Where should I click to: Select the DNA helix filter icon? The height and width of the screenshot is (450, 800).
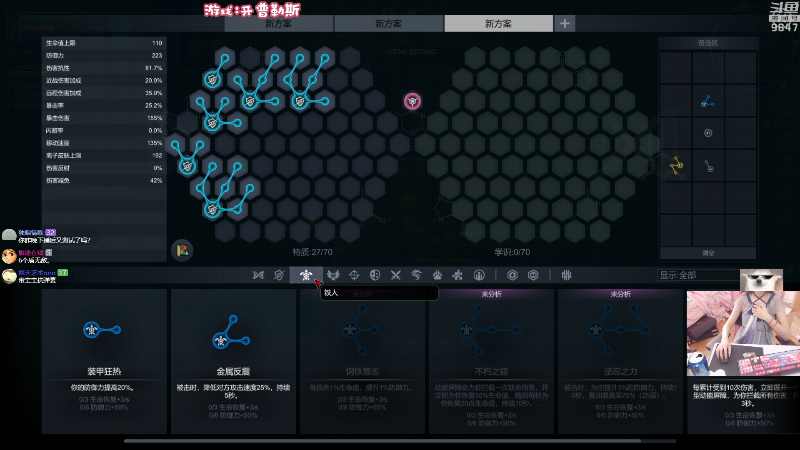[x=258, y=275]
